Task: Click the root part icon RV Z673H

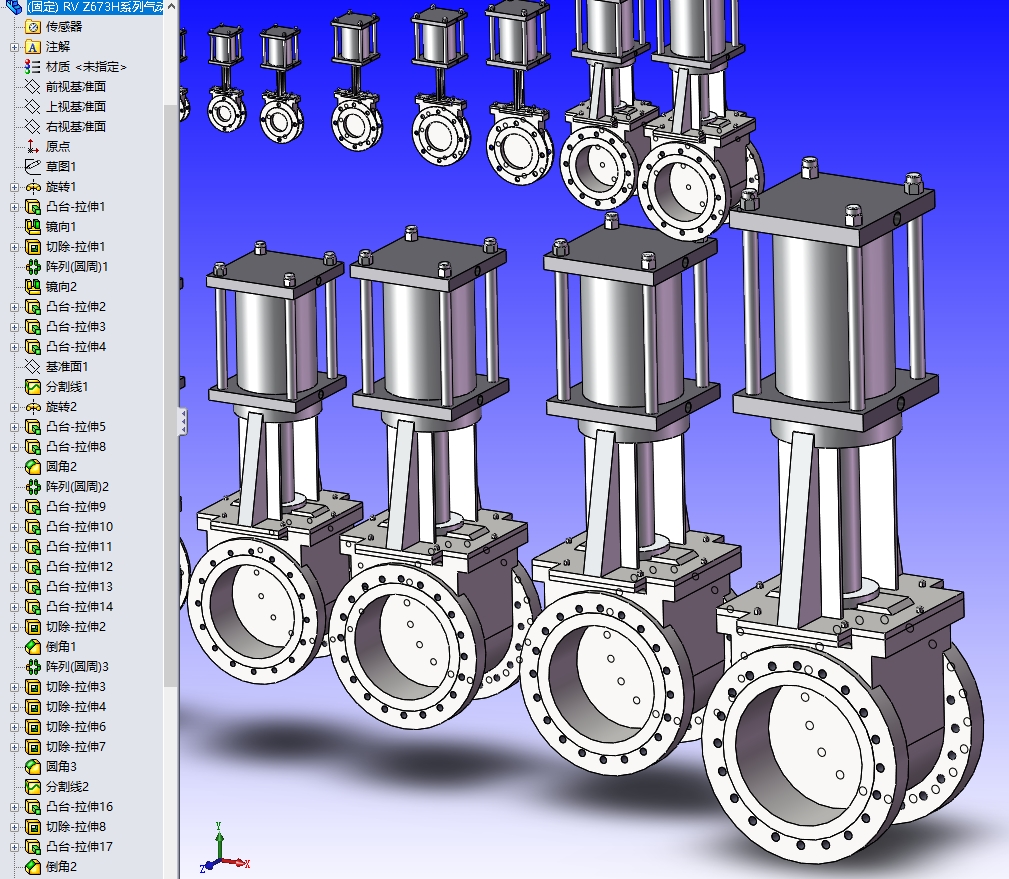Action: point(14,6)
